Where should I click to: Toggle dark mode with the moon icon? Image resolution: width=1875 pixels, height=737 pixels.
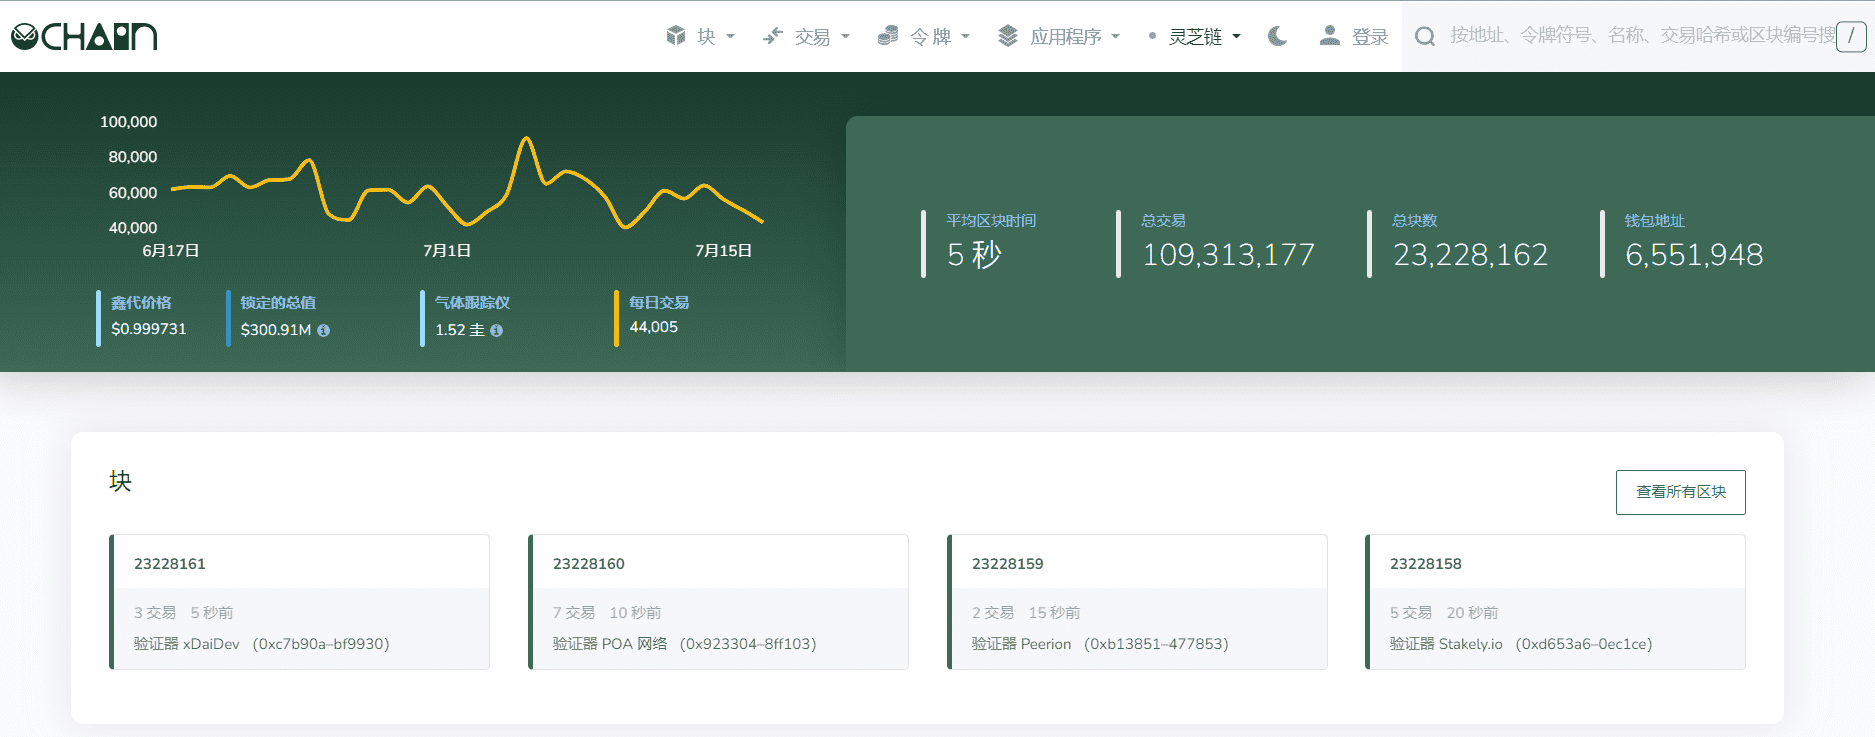[x=1277, y=36]
